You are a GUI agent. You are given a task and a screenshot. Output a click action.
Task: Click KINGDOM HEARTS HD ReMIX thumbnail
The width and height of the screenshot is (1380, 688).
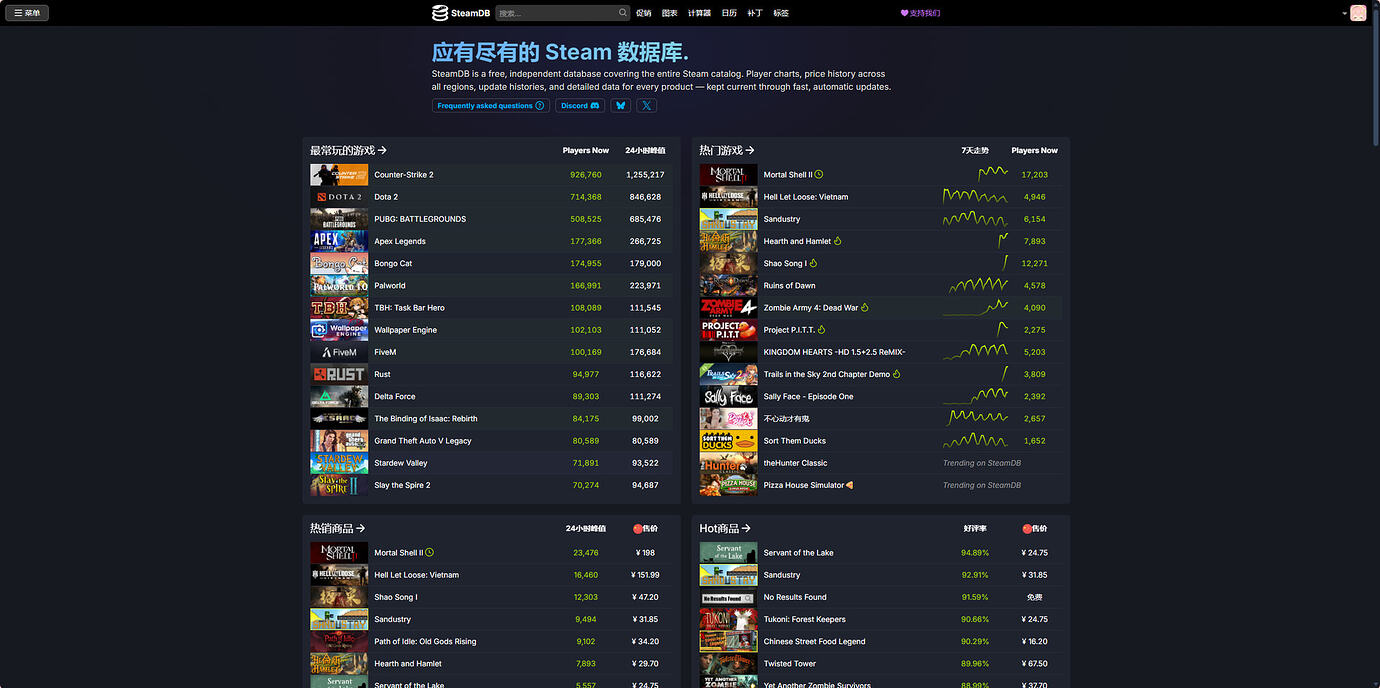[x=728, y=352]
